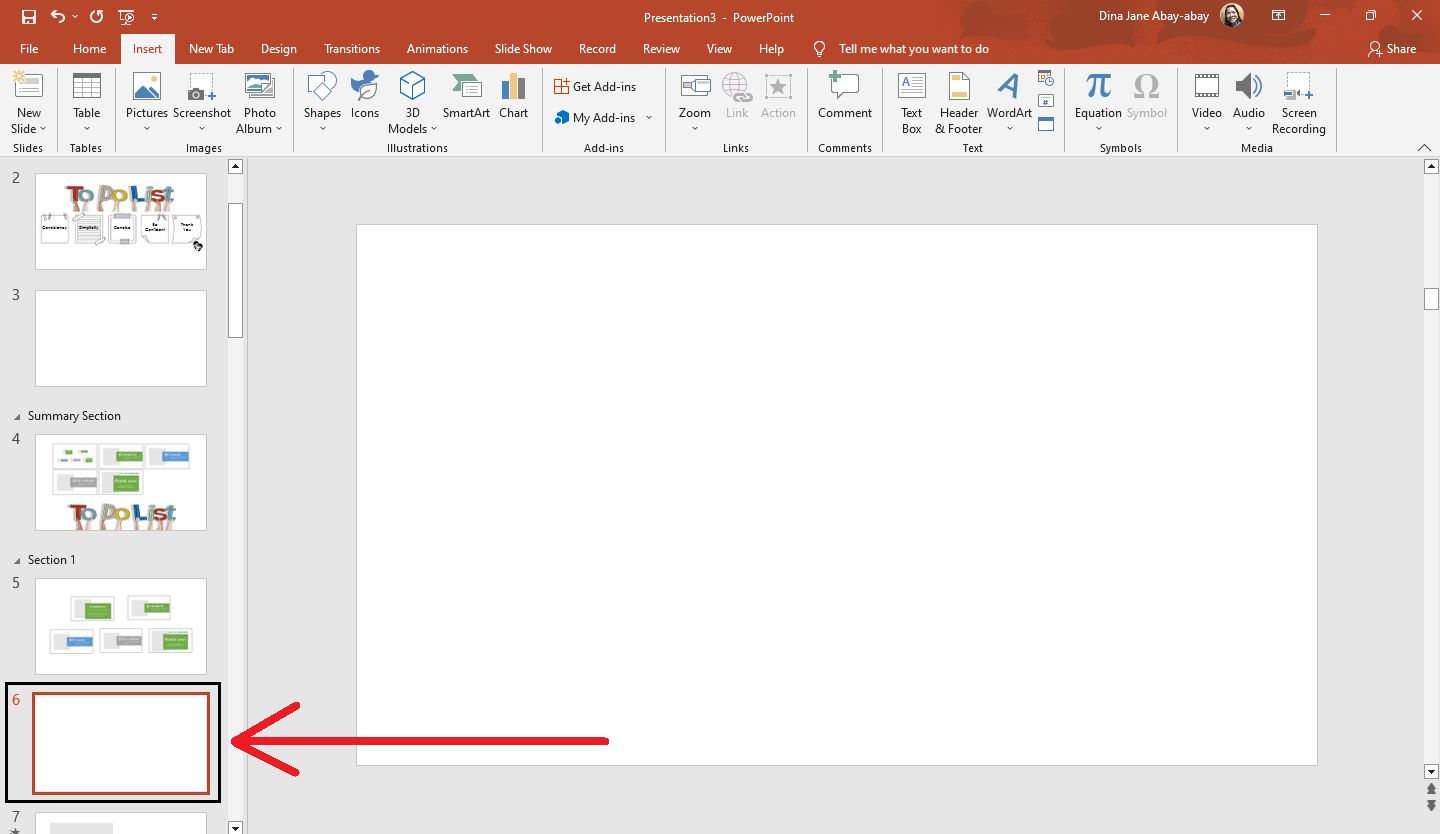Insert a 3D Model
1440x834 pixels.
click(x=412, y=100)
